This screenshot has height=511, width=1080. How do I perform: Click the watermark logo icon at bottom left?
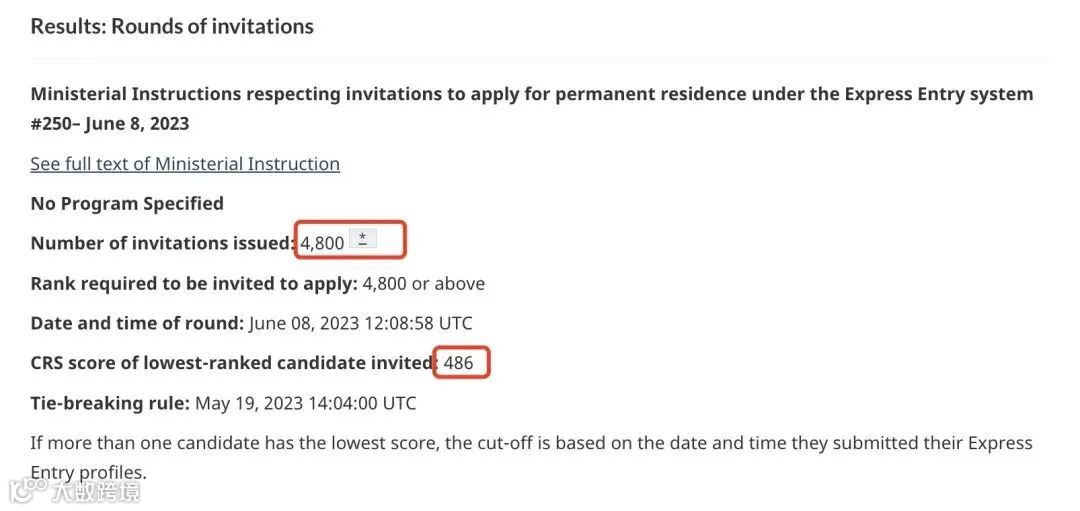[28, 490]
